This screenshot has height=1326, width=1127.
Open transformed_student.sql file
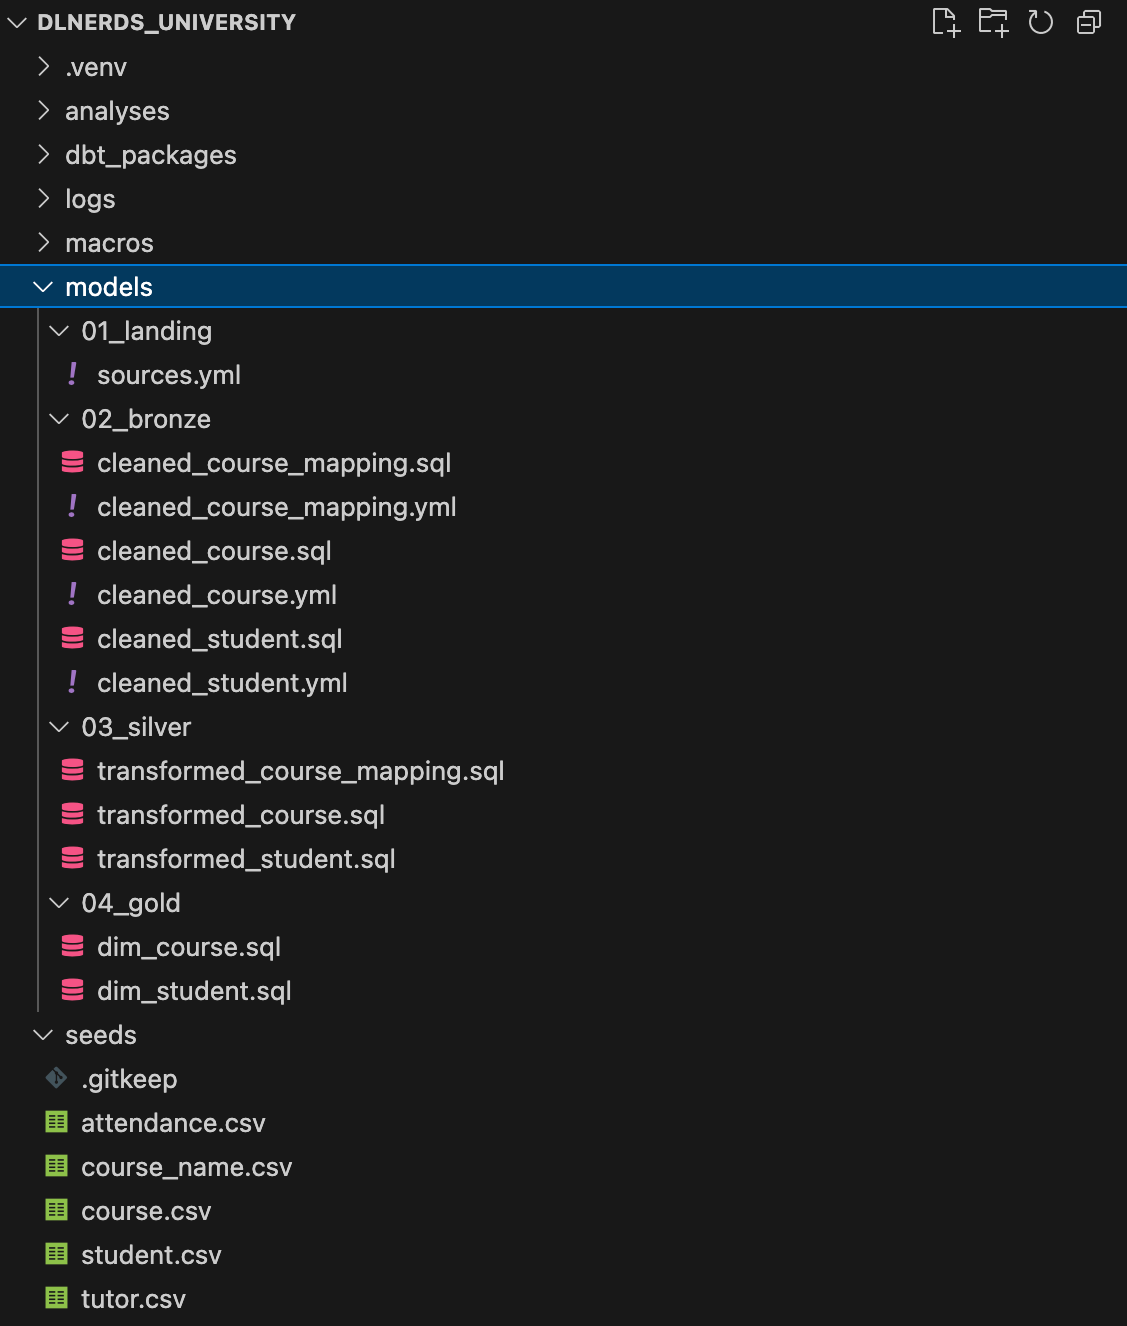[246, 859]
